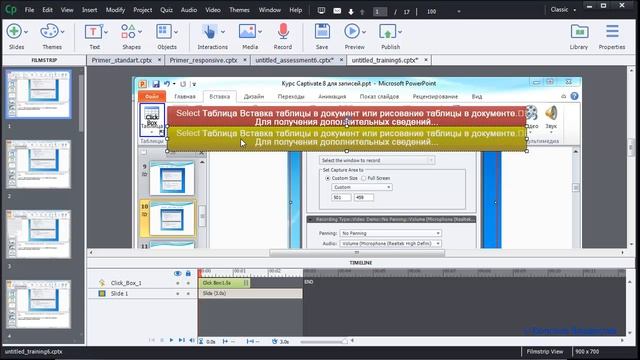Open the Themes menu in menu bar
Image resolution: width=640 pixels, height=360 pixels.
(x=239, y=10)
